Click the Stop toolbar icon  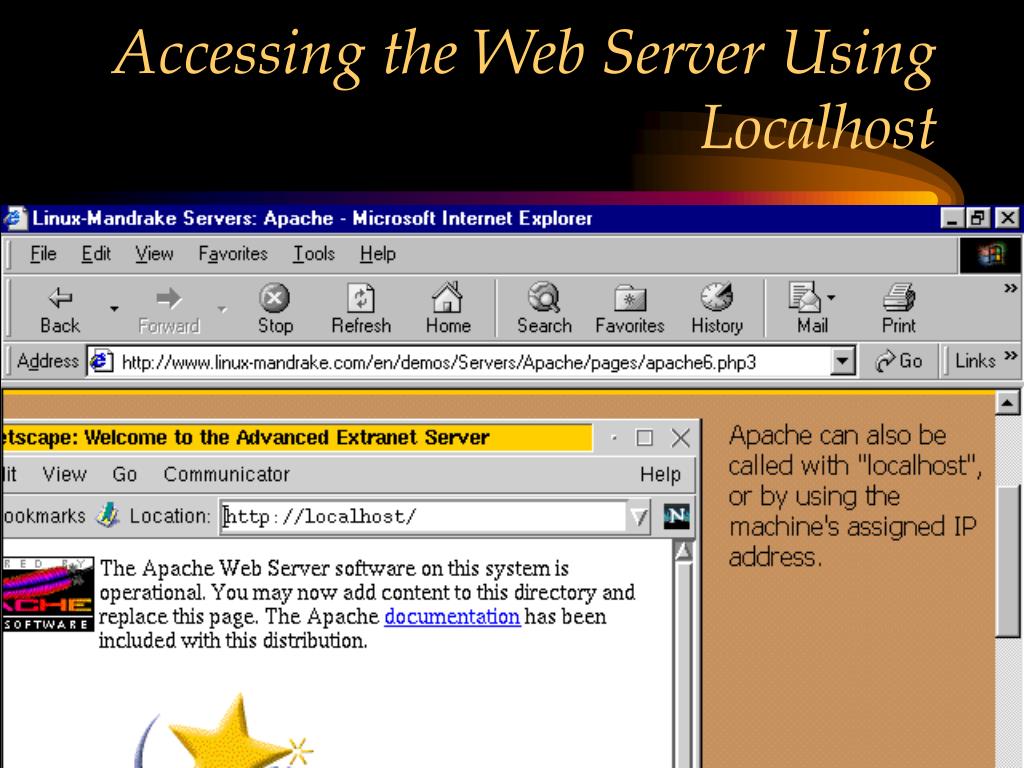click(x=274, y=298)
